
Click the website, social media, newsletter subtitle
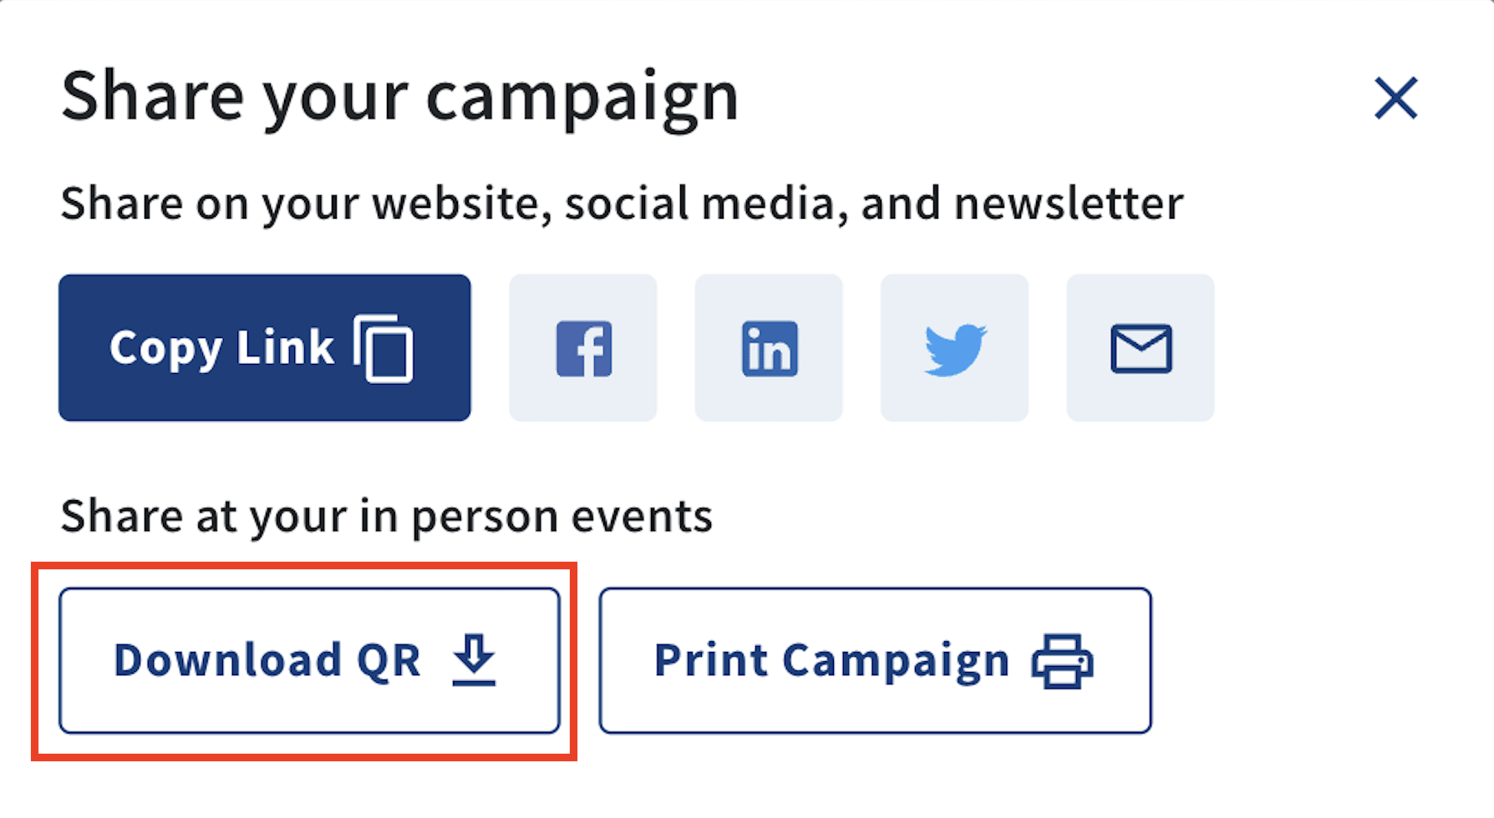pyautogui.click(x=621, y=204)
